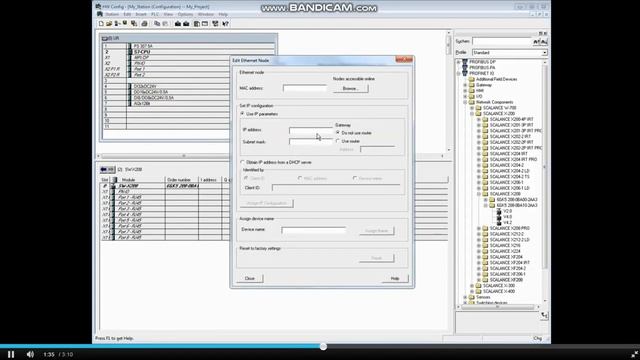Click the Save and Compile toolbar icon
The height and width of the screenshot is (360, 640).
134,24
